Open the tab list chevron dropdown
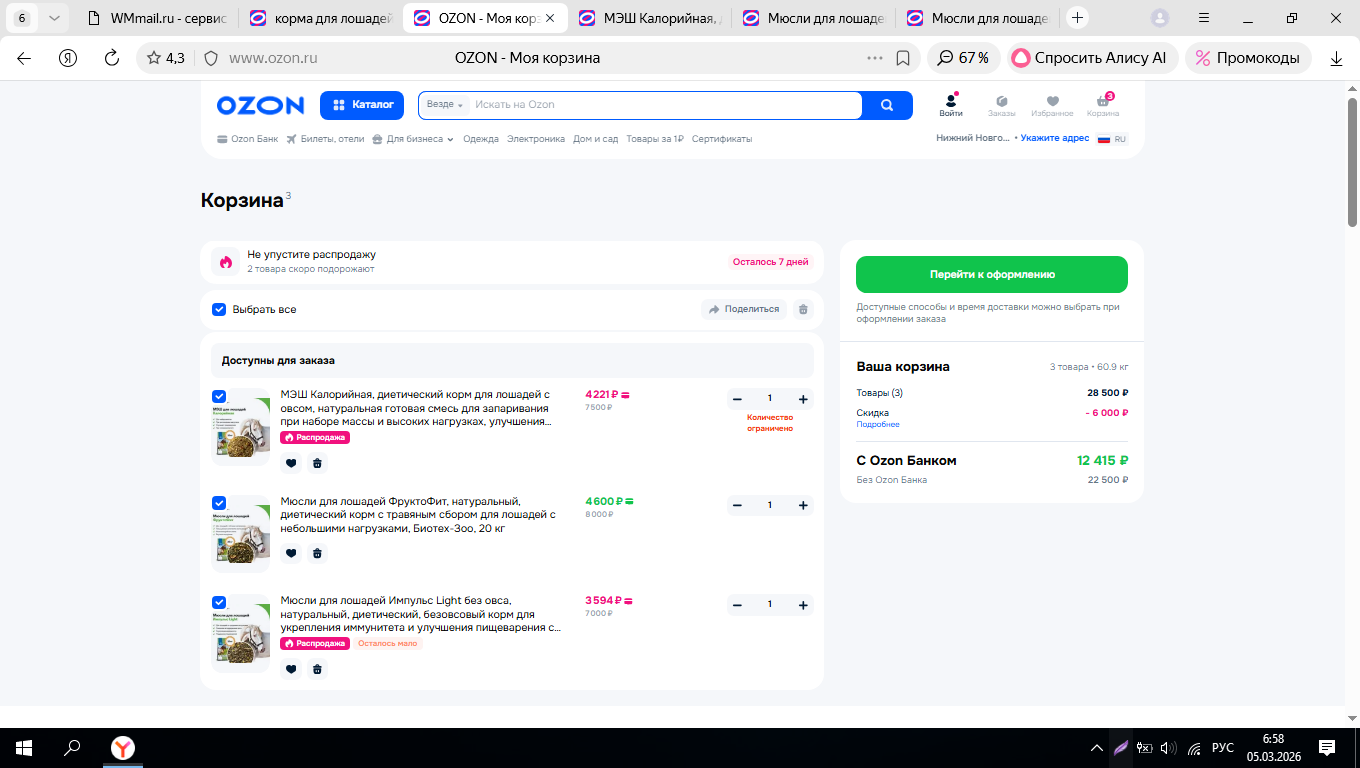Image resolution: width=1360 pixels, height=768 pixels. (53, 18)
